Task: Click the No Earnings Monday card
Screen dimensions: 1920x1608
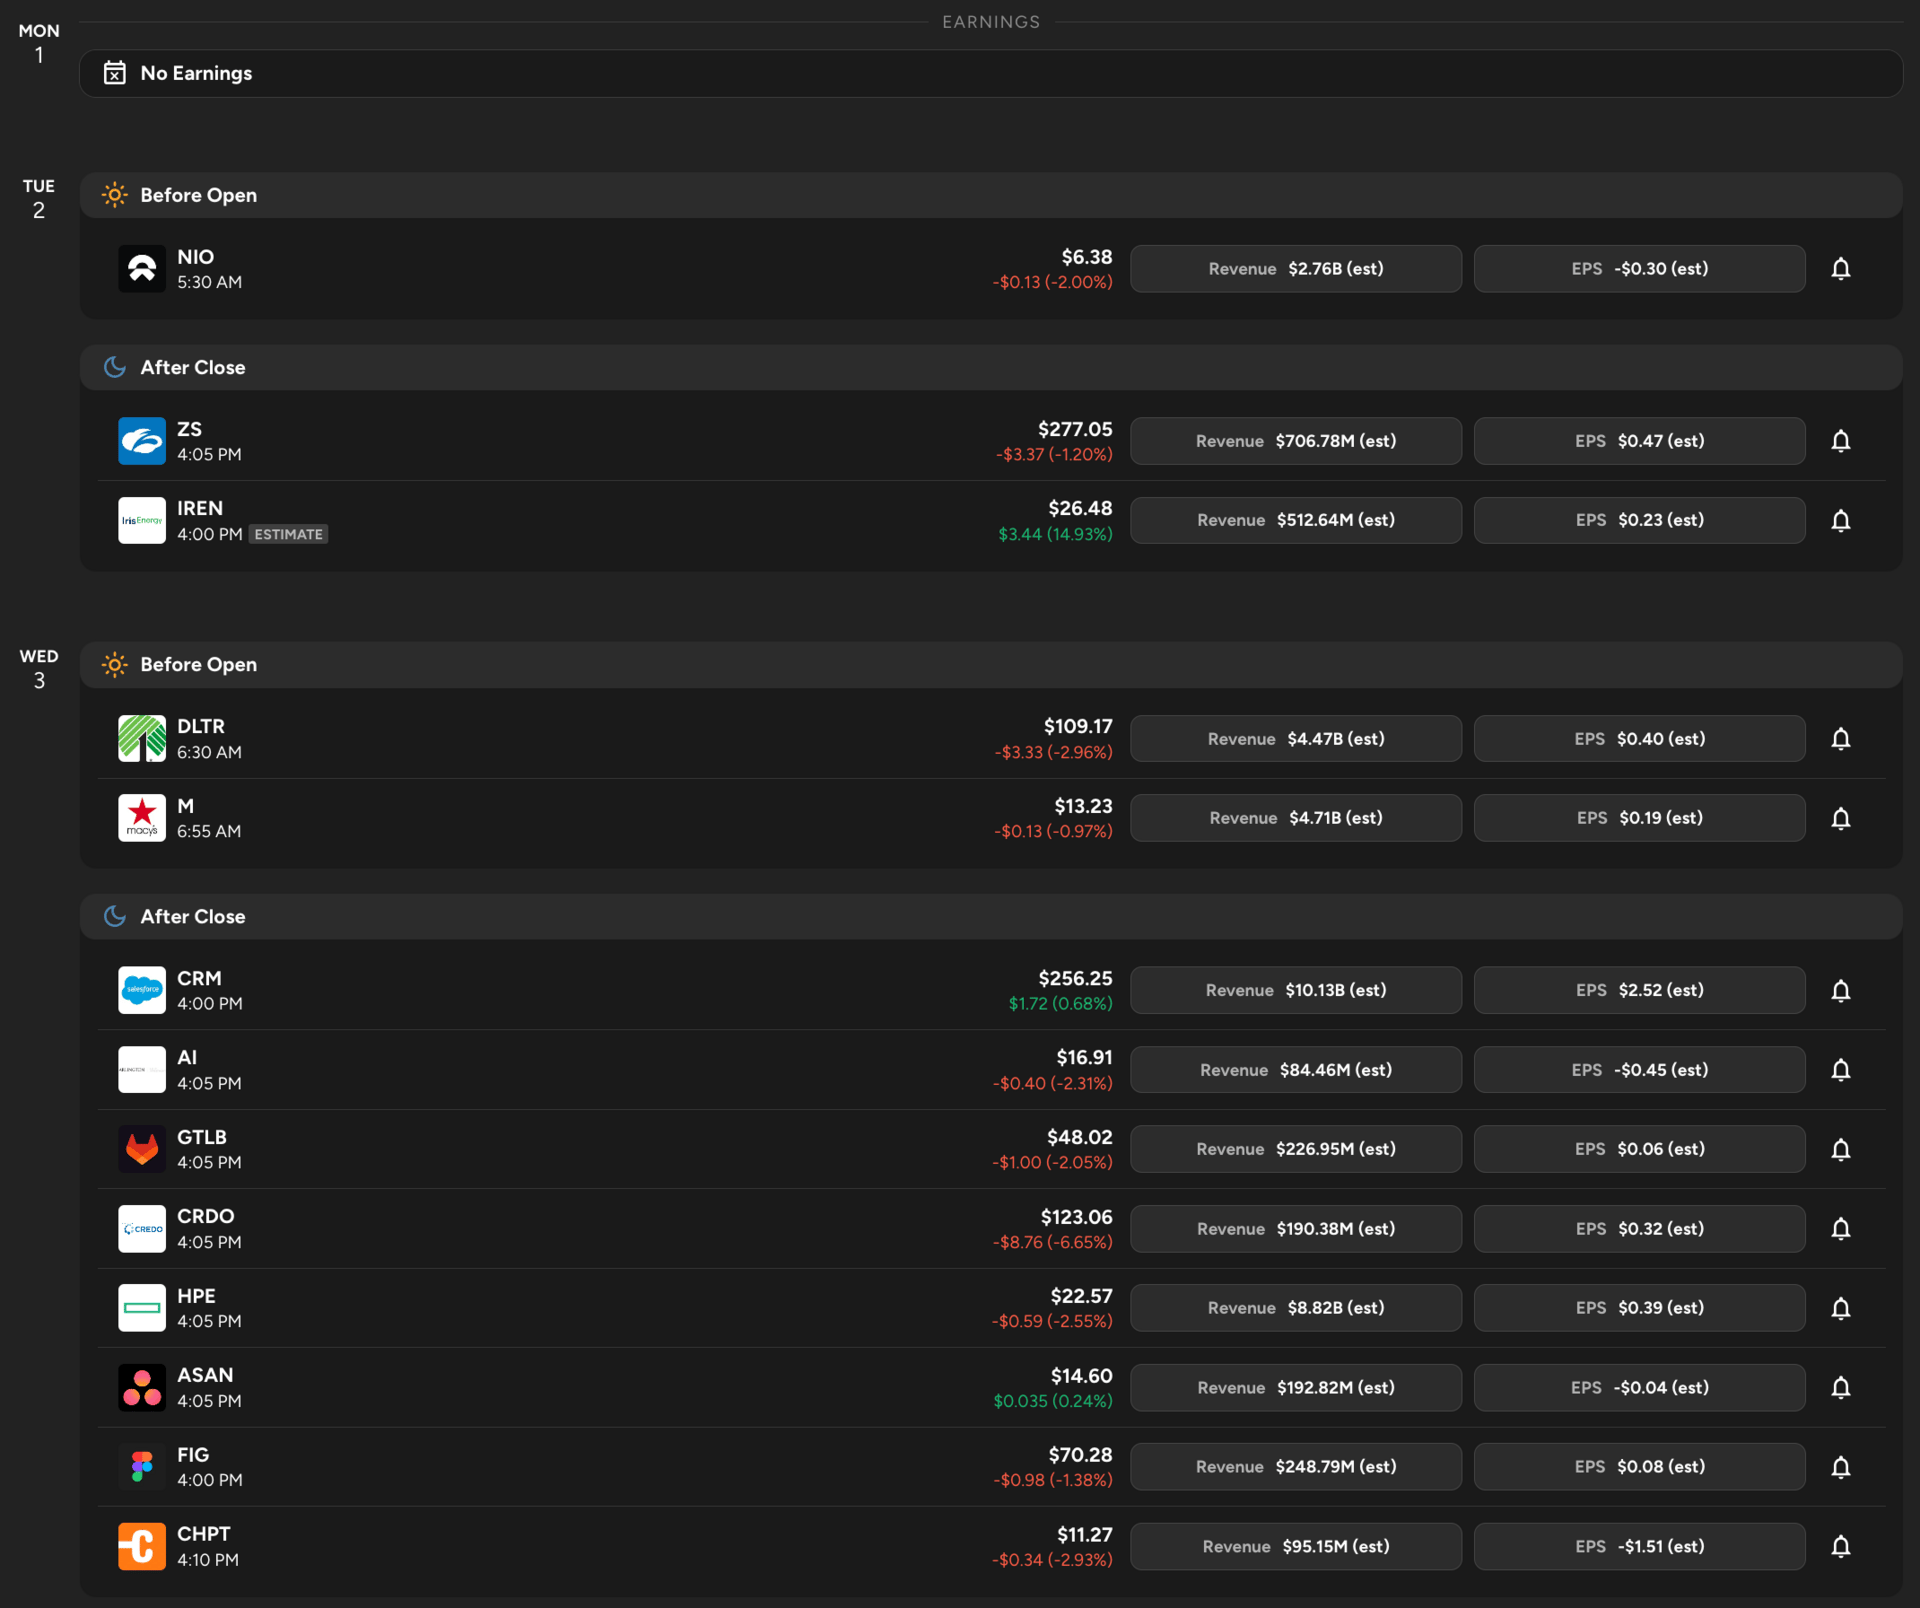Action: tap(990, 73)
